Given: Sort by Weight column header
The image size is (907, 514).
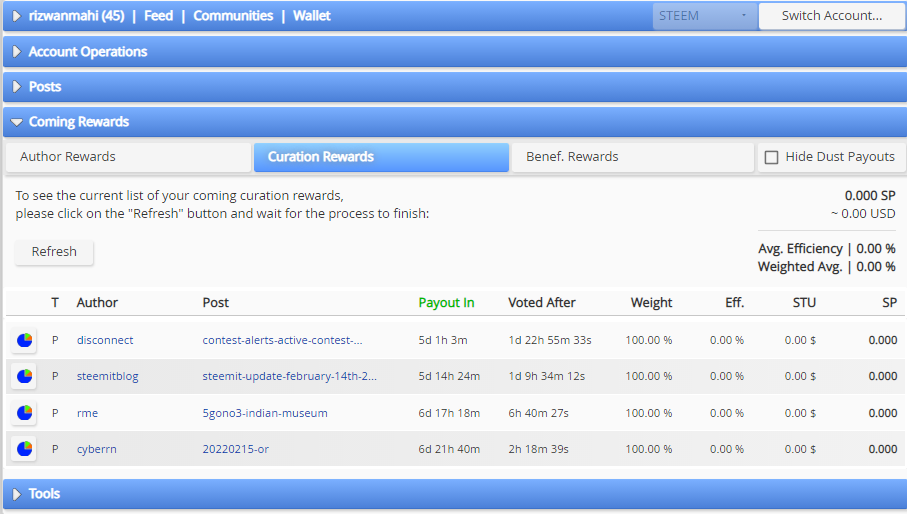Looking at the screenshot, I should (x=651, y=302).
